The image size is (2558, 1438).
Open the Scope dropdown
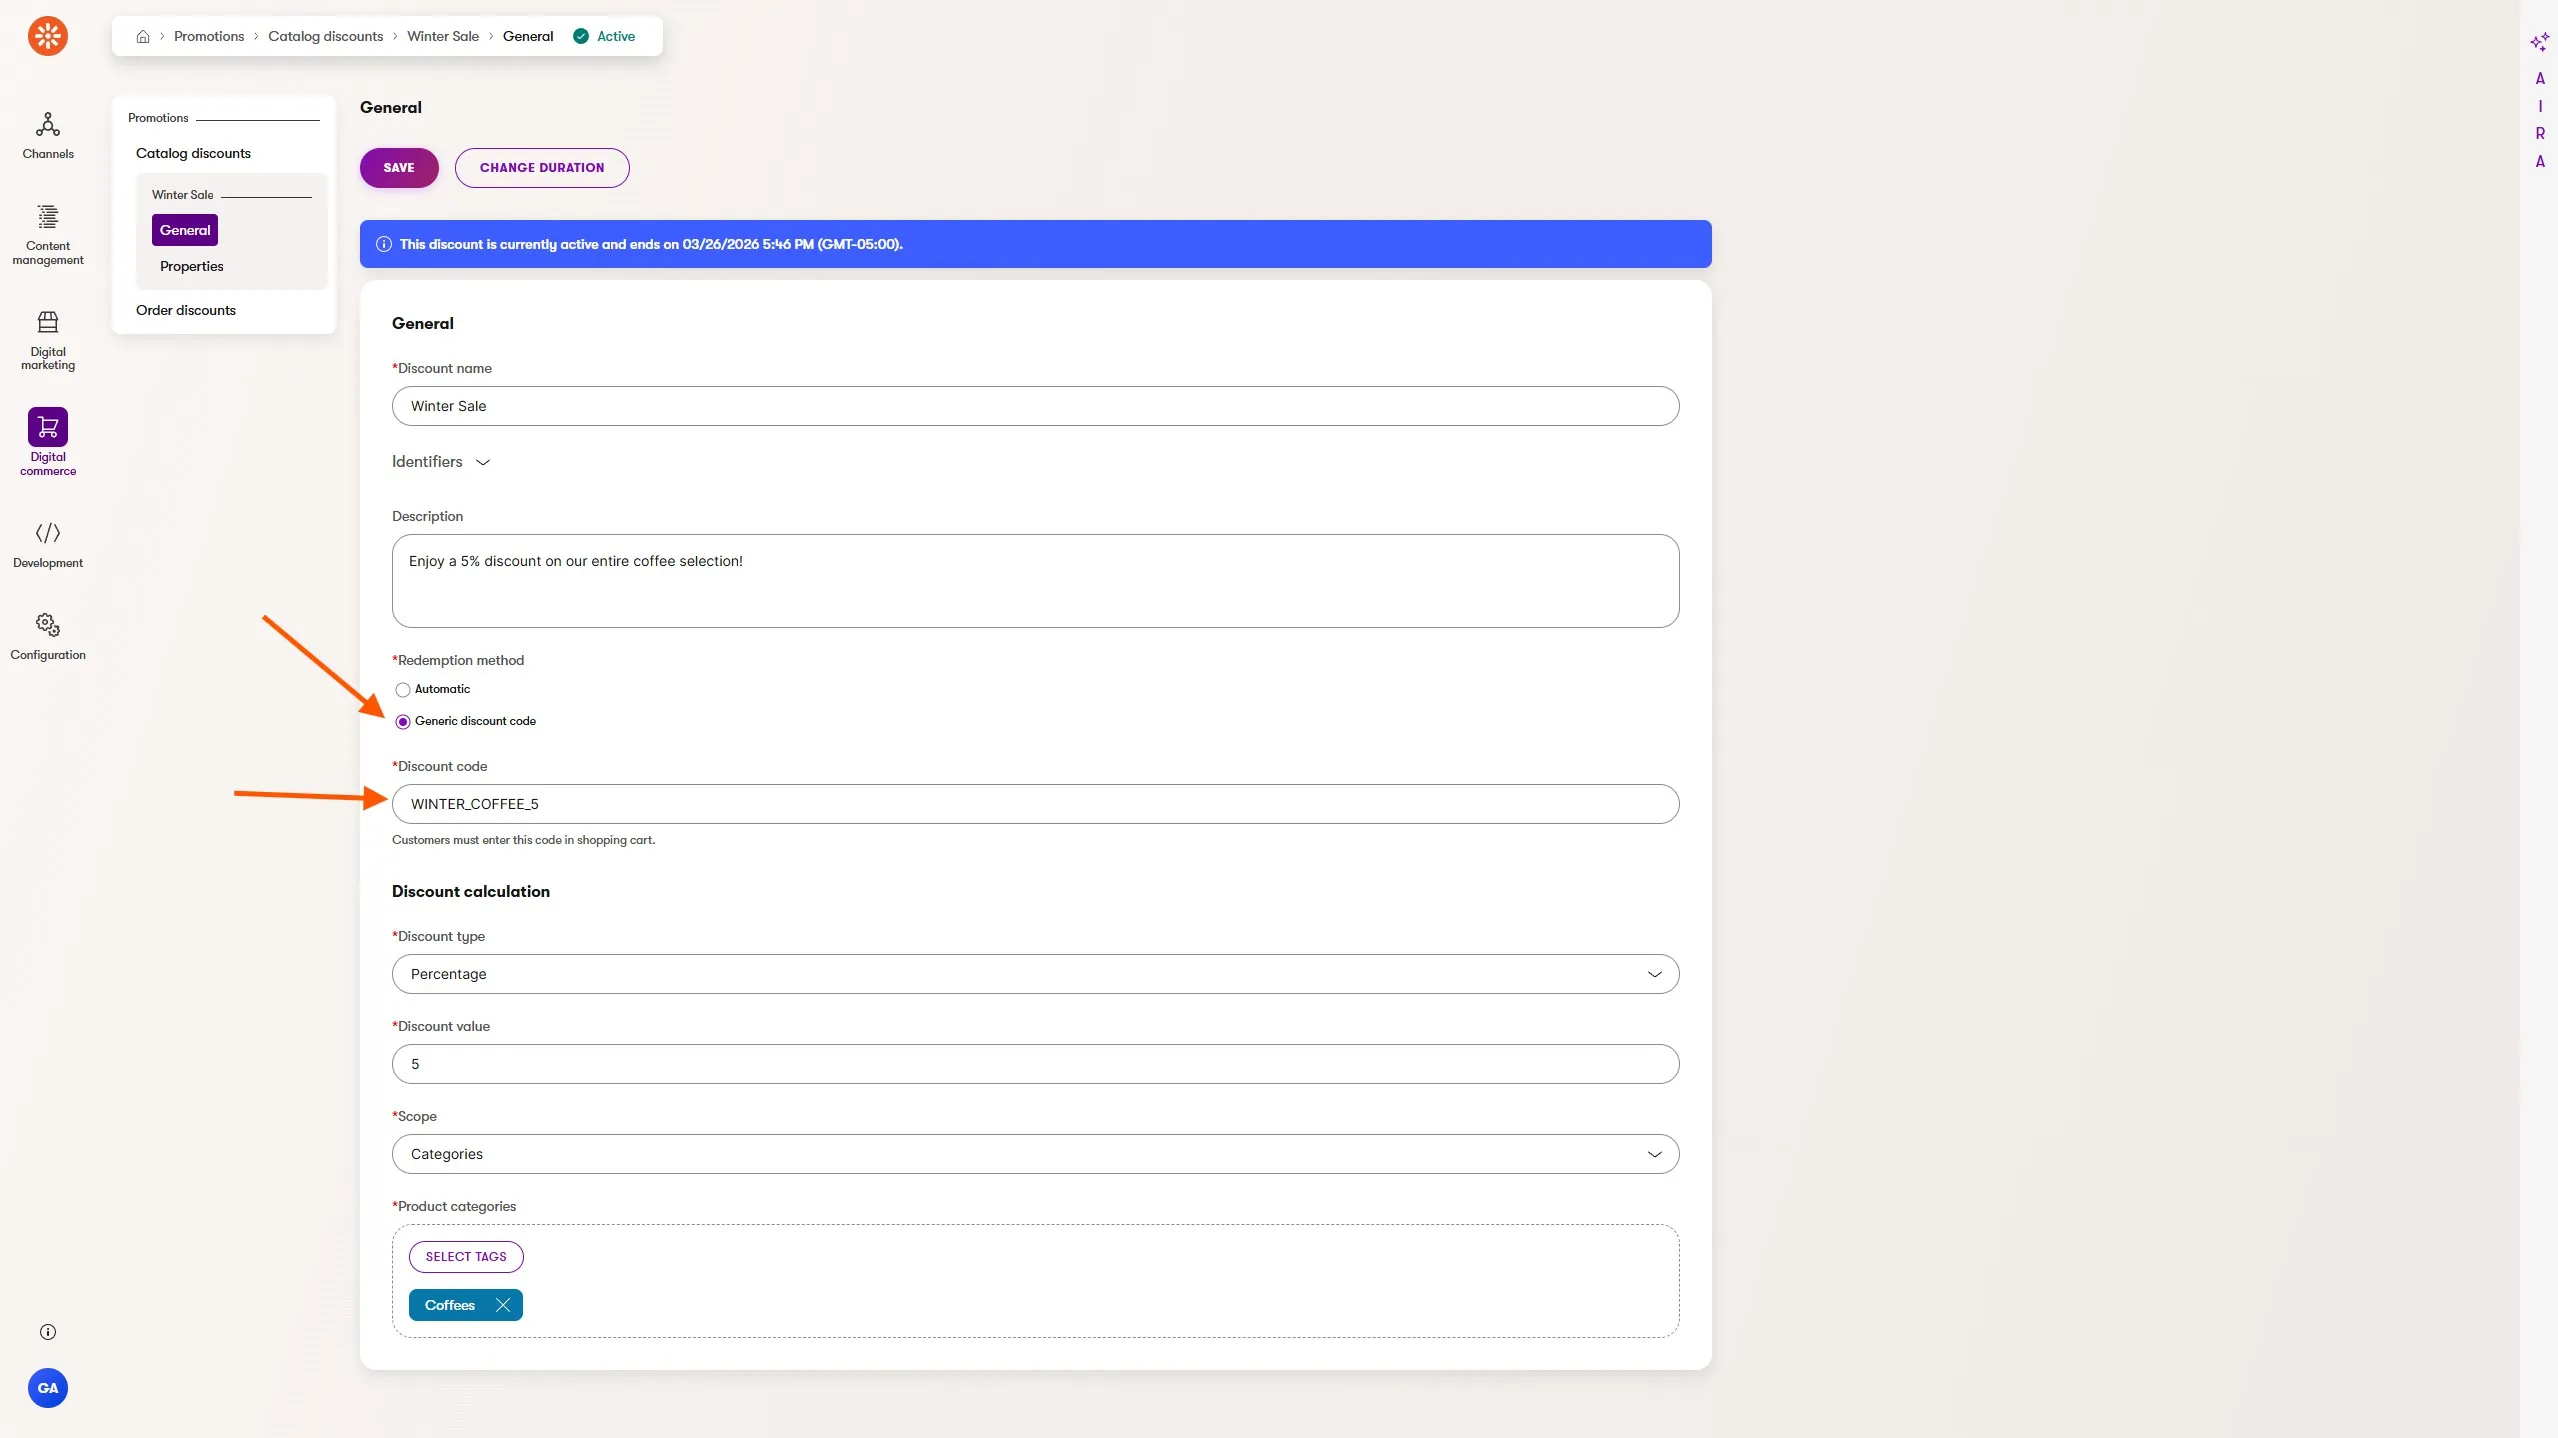pos(1035,1154)
